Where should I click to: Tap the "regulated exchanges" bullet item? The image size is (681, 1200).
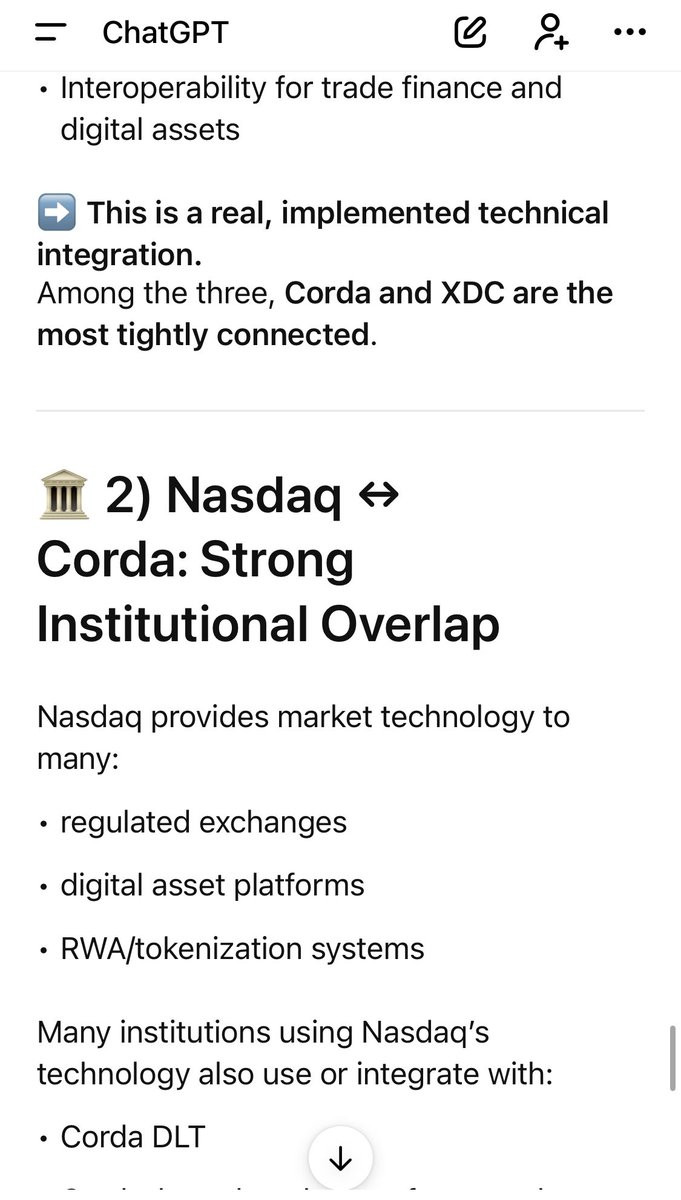pos(204,822)
